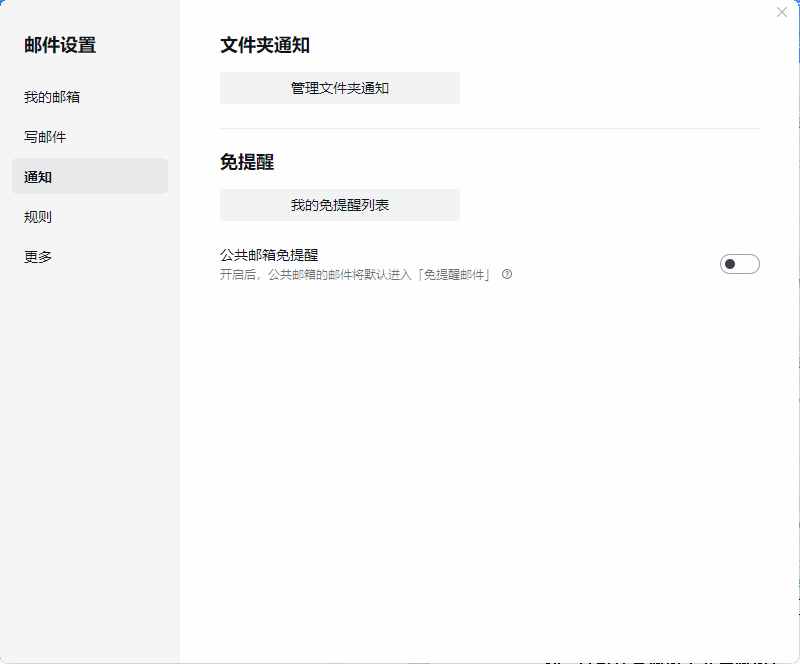800x664 pixels.
Task: Switch to the 写邮件 settings section
Action: point(45,137)
